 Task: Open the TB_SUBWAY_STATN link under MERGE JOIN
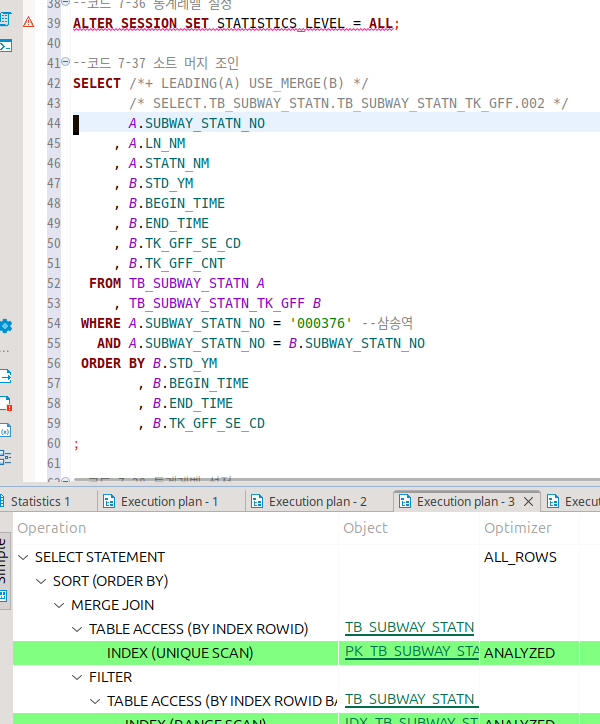409,628
